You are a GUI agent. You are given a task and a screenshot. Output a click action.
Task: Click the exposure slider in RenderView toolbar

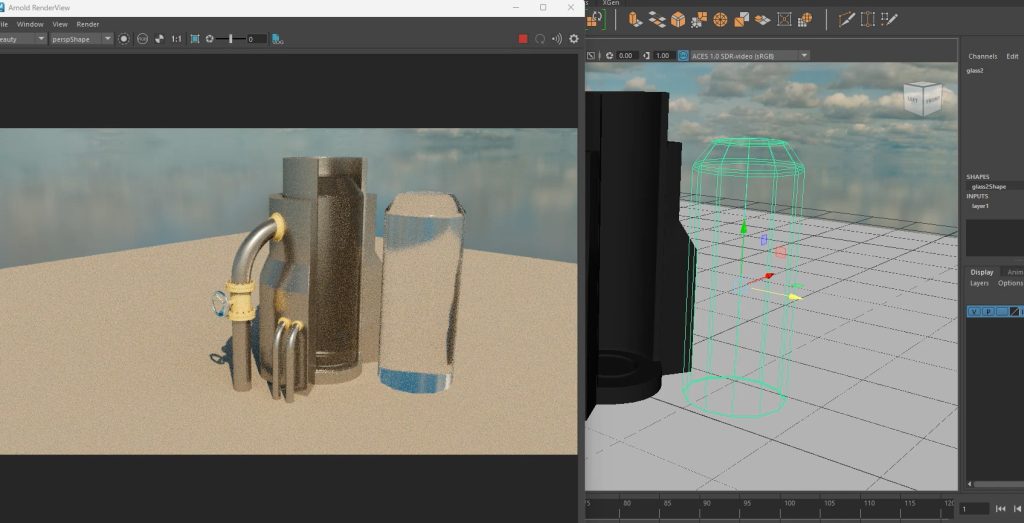tap(231, 39)
